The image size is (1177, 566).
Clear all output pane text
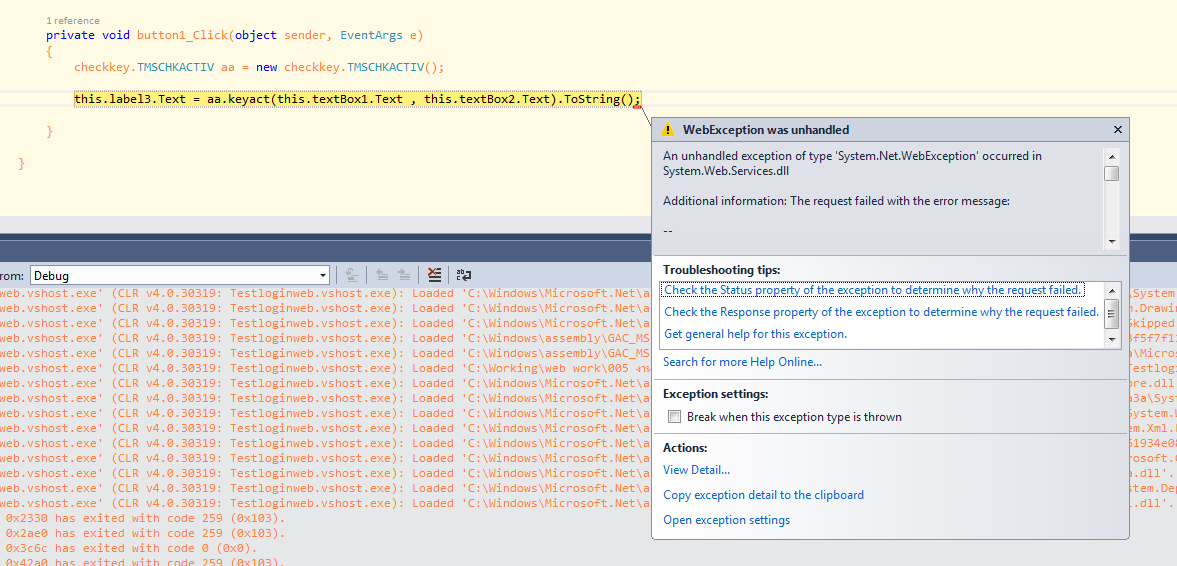point(434,275)
